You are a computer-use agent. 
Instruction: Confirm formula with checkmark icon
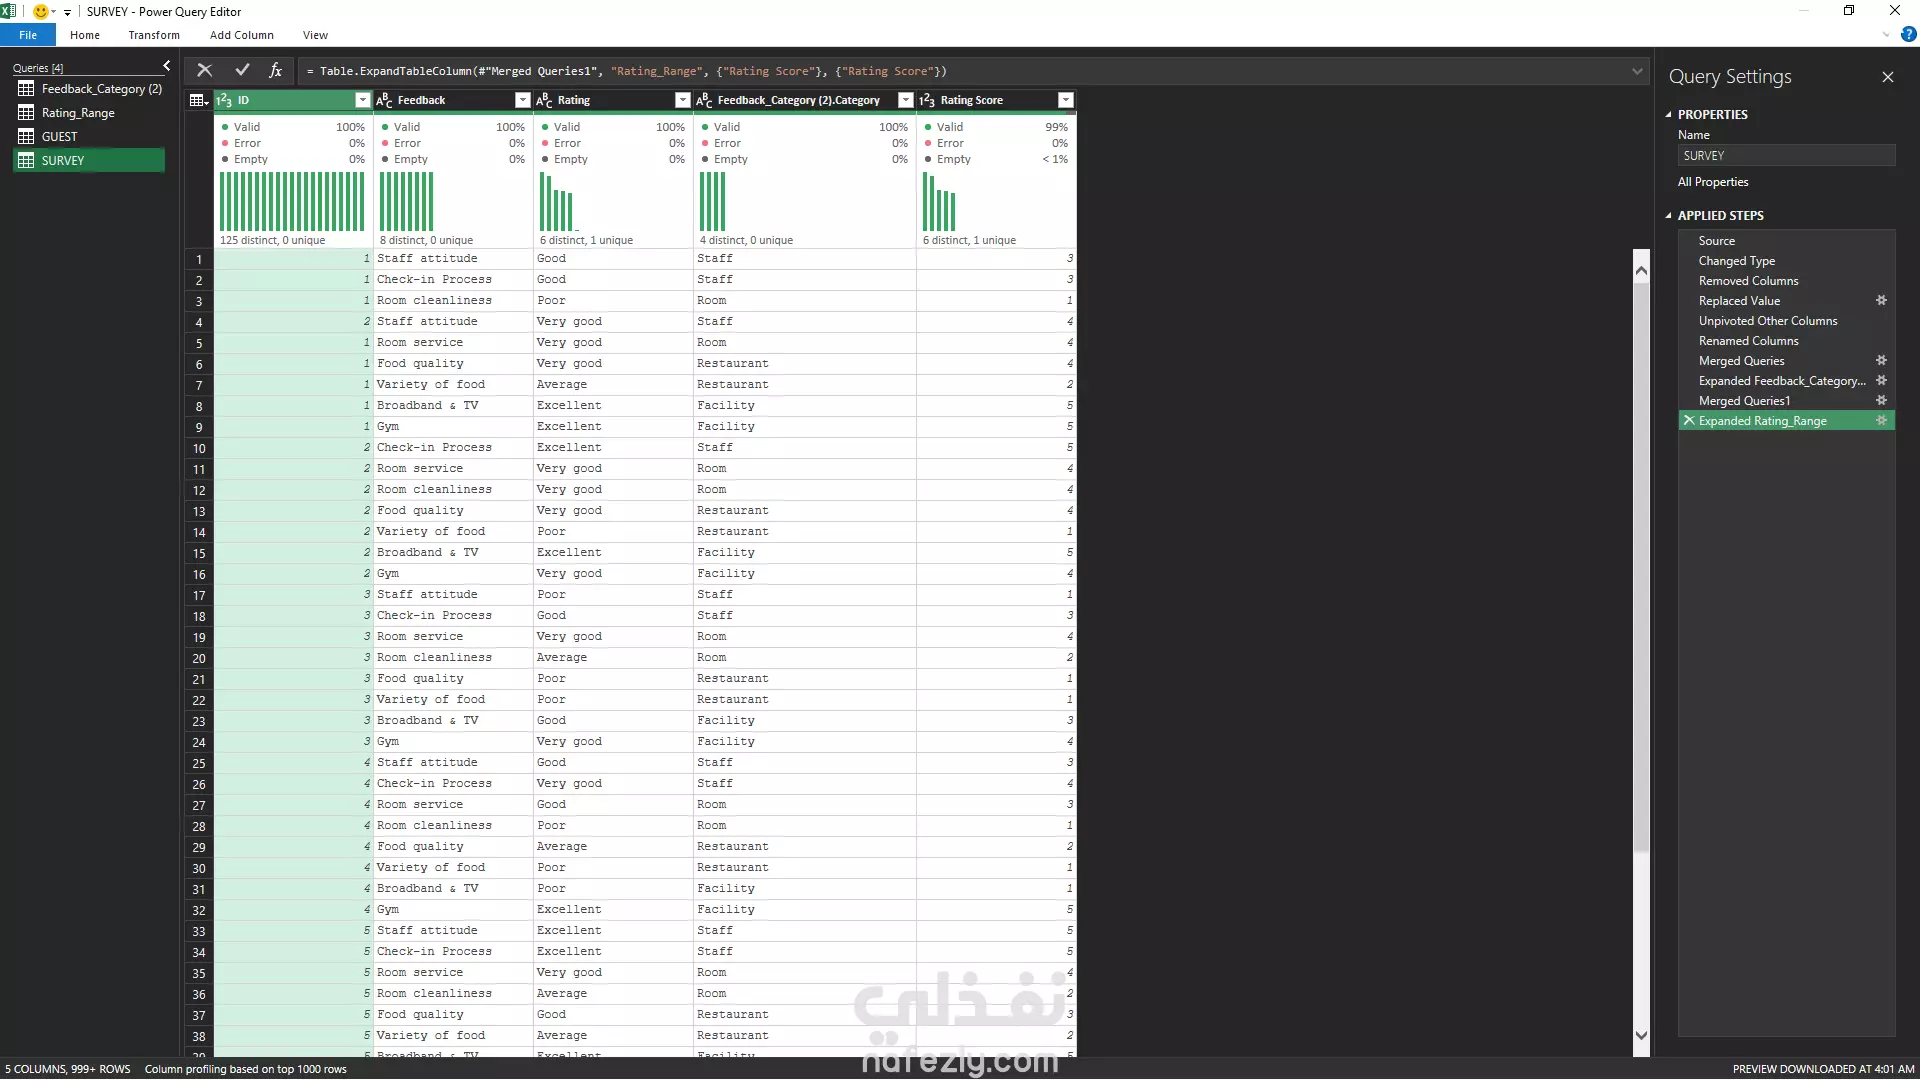[242, 70]
